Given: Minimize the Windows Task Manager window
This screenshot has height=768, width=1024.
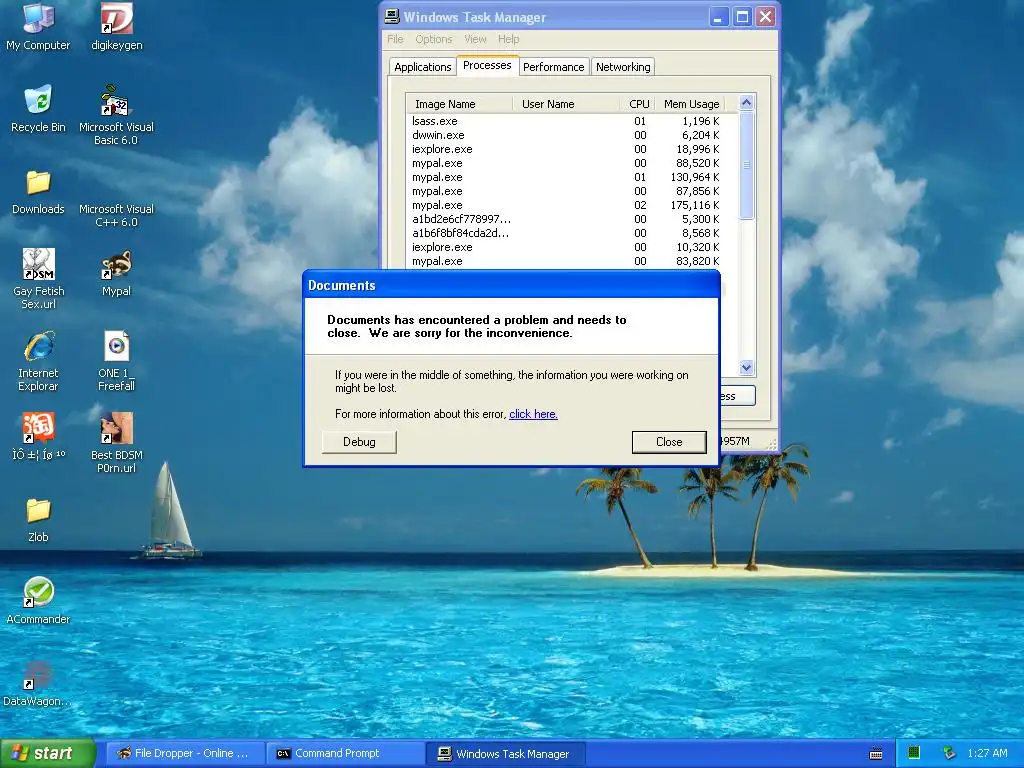Looking at the screenshot, I should tap(718, 17).
